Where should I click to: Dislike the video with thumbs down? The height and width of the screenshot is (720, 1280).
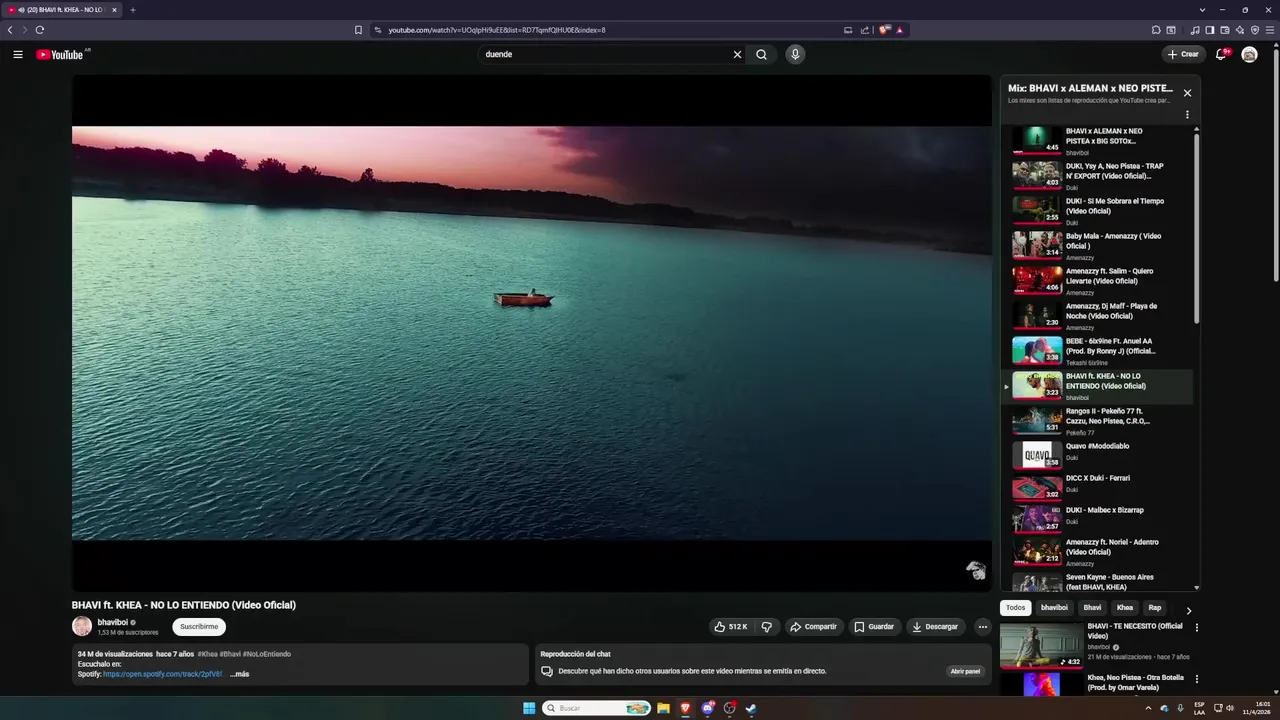click(767, 627)
